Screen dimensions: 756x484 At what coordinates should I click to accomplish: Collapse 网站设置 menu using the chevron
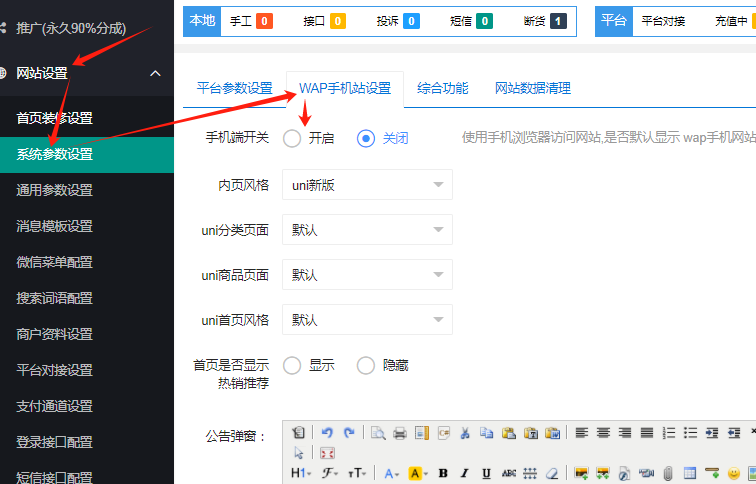tap(155, 73)
